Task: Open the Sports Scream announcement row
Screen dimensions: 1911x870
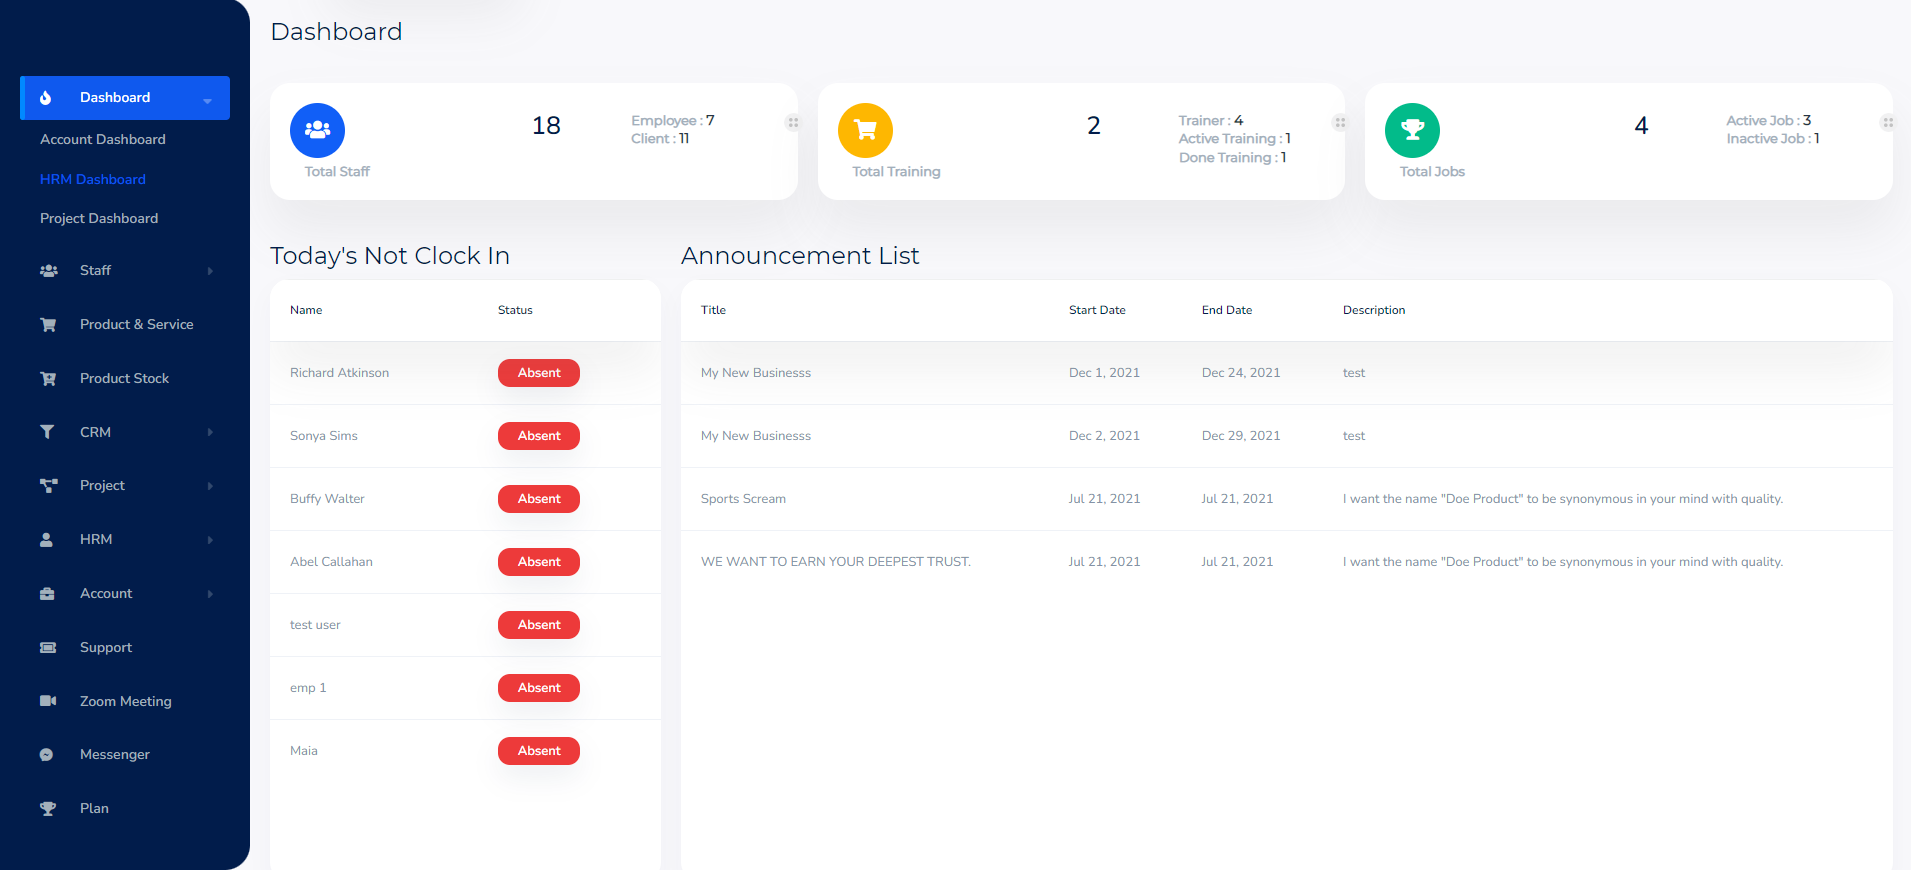Action: click(1286, 499)
